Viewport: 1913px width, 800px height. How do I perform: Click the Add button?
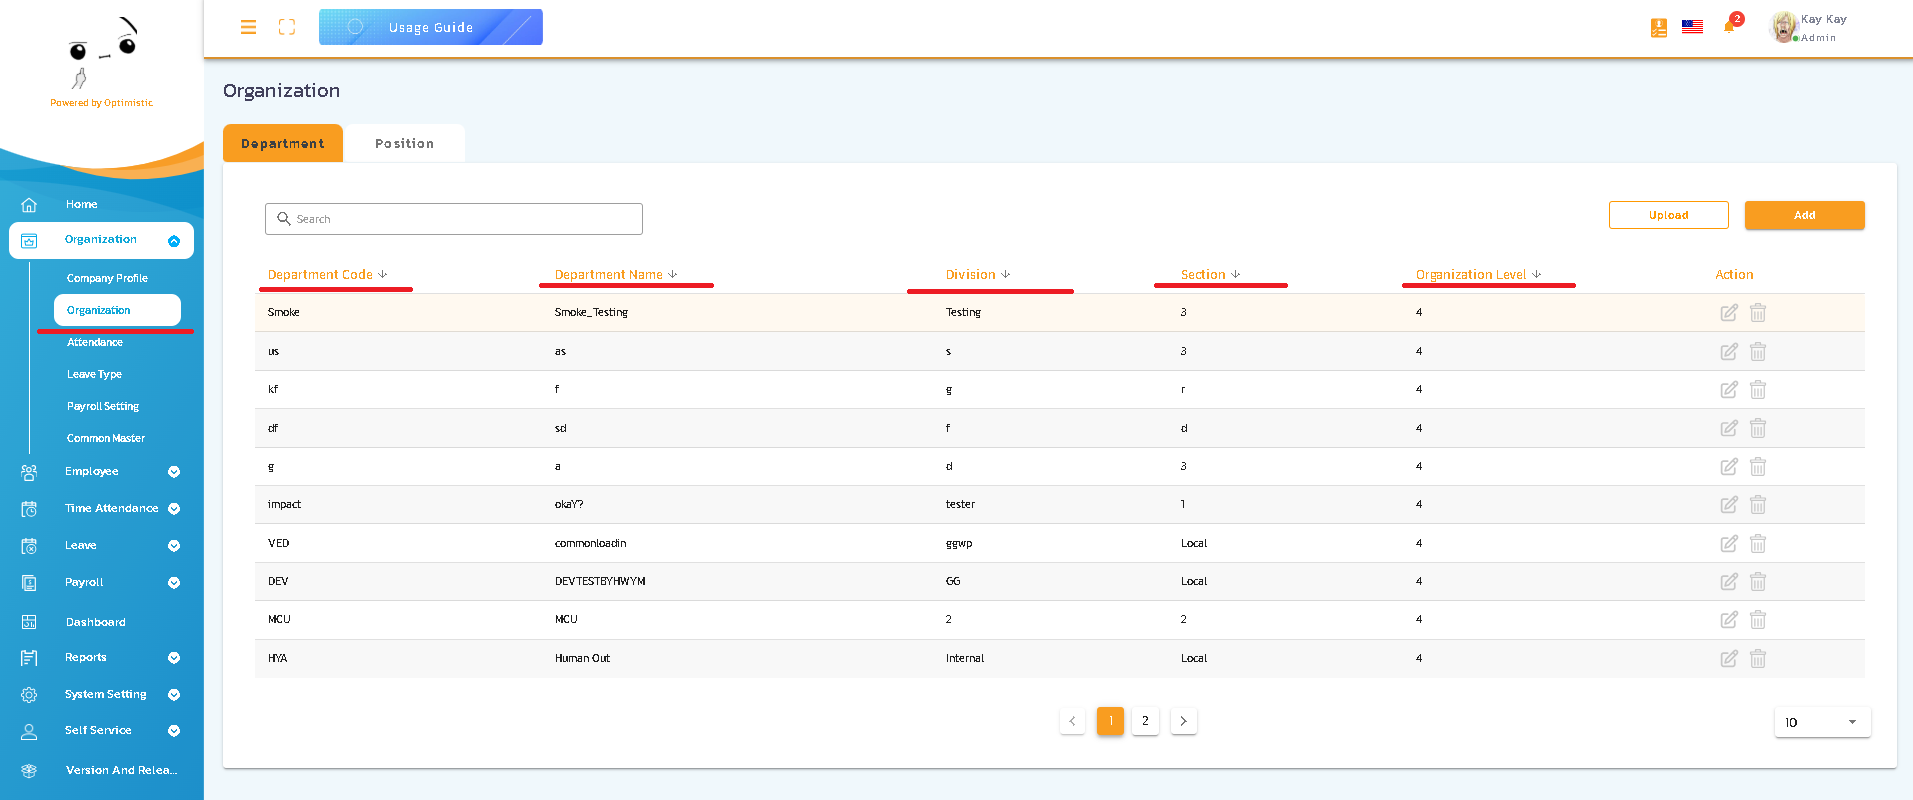coord(1804,215)
